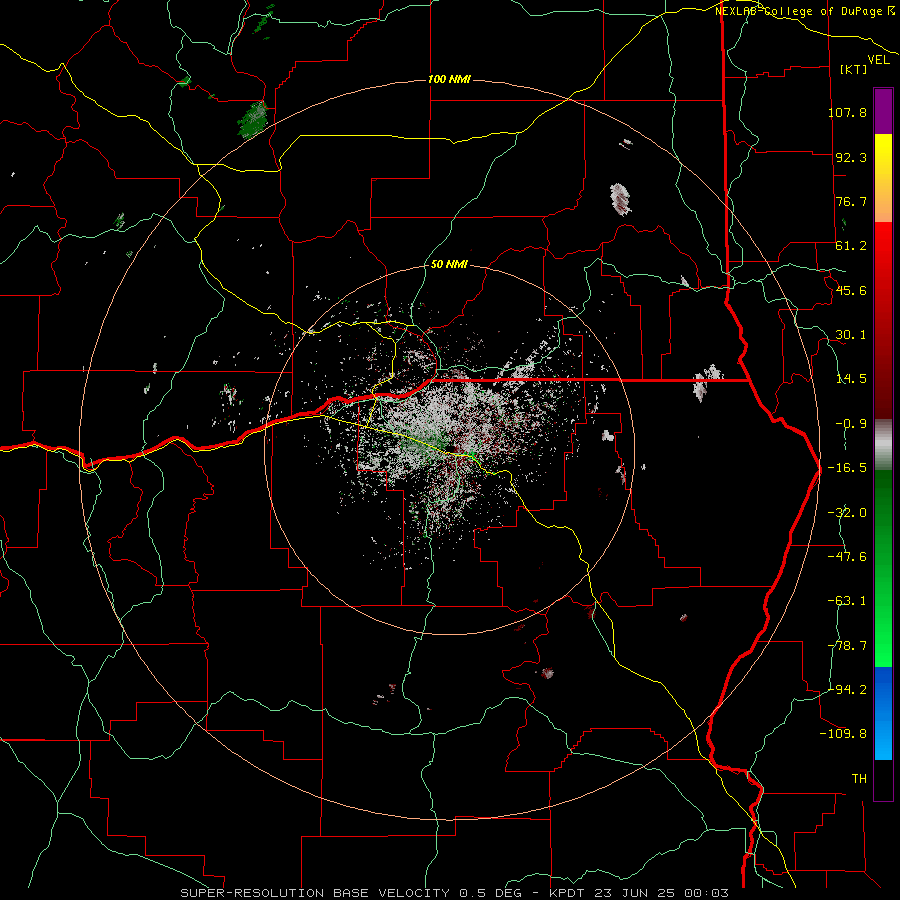Click the 50 NMI range ring label
This screenshot has width=900, height=900.
click(x=449, y=265)
